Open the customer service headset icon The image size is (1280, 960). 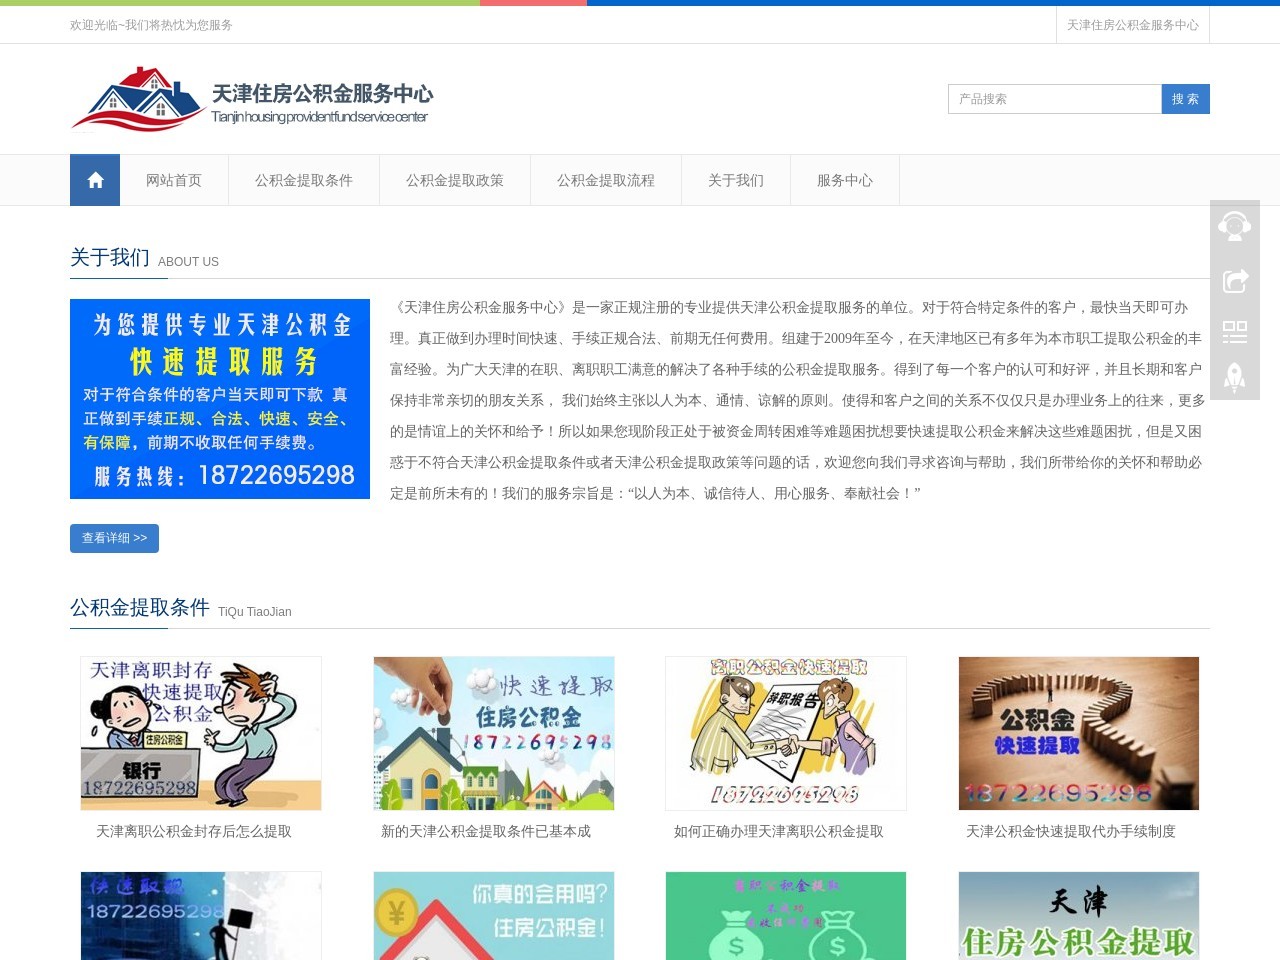1234,225
